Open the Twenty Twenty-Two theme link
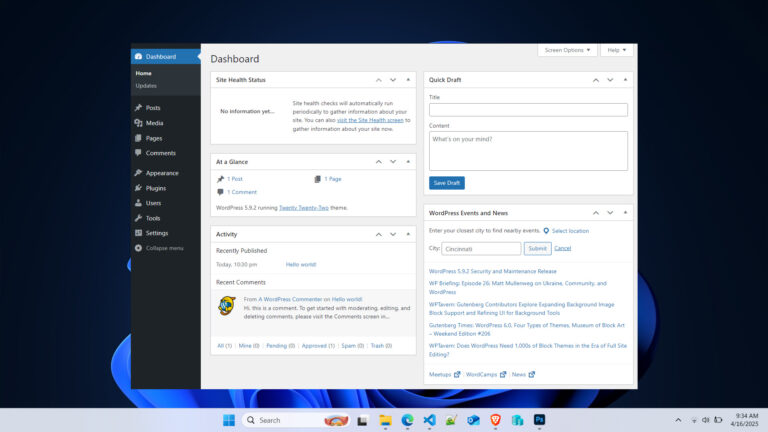768x432 pixels. [304, 208]
